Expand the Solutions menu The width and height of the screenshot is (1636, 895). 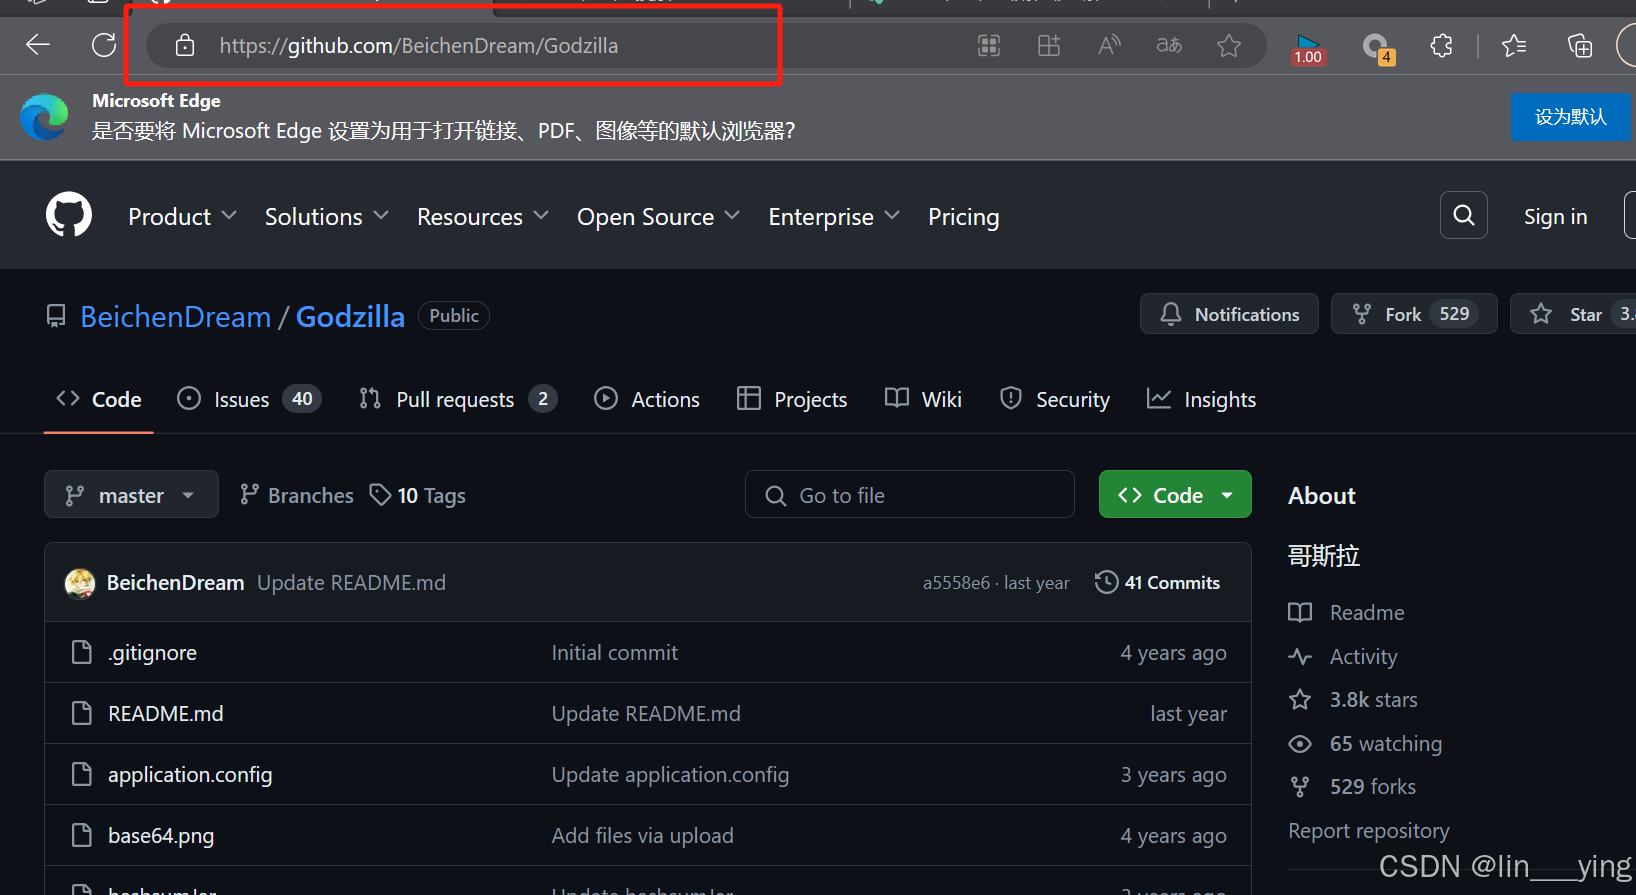(x=326, y=217)
